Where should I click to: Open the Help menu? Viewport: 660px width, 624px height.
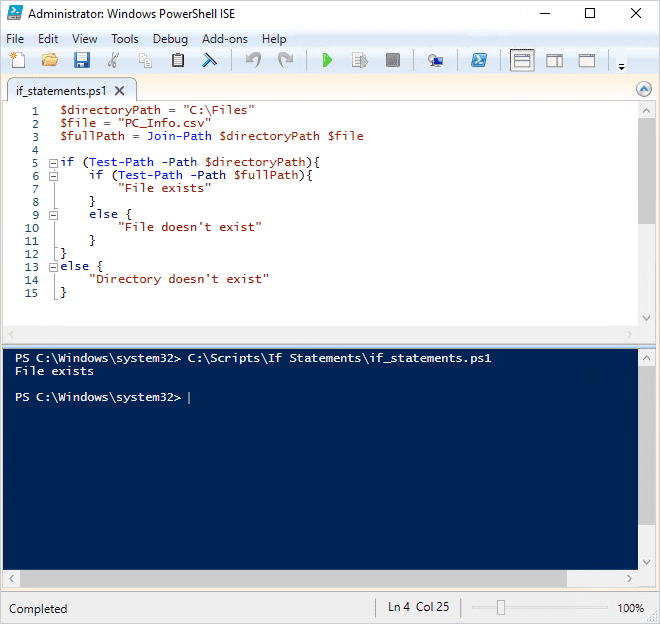pos(274,39)
